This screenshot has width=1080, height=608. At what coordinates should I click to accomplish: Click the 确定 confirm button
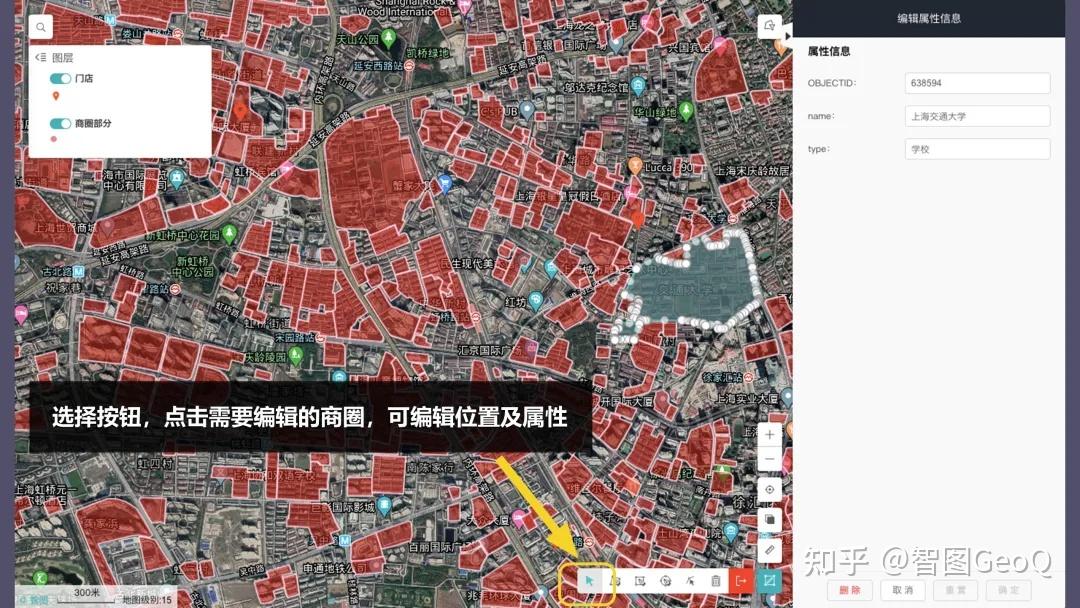[1007, 590]
